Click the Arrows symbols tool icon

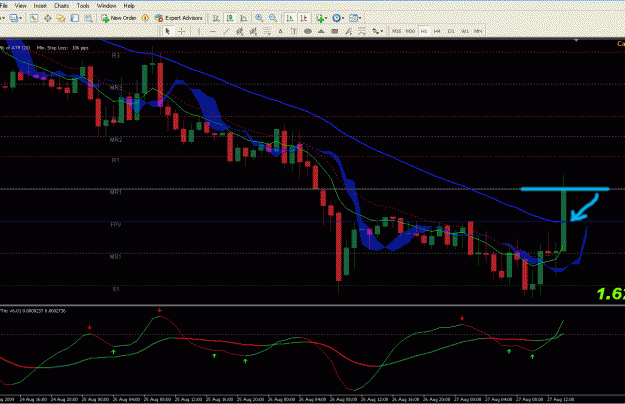pos(375,31)
